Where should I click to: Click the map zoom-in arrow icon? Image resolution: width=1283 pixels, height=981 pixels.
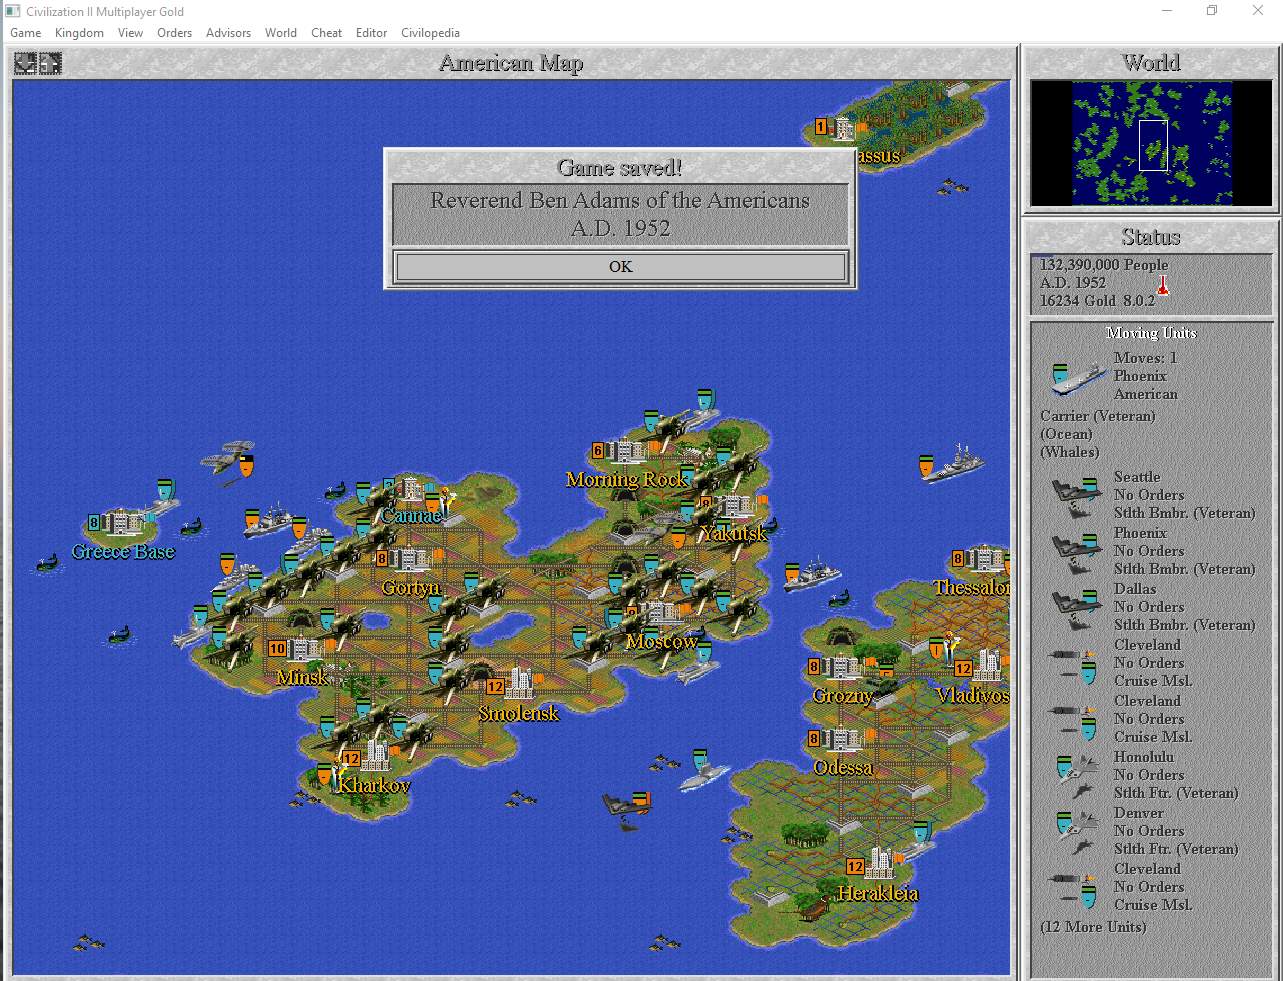click(50, 64)
